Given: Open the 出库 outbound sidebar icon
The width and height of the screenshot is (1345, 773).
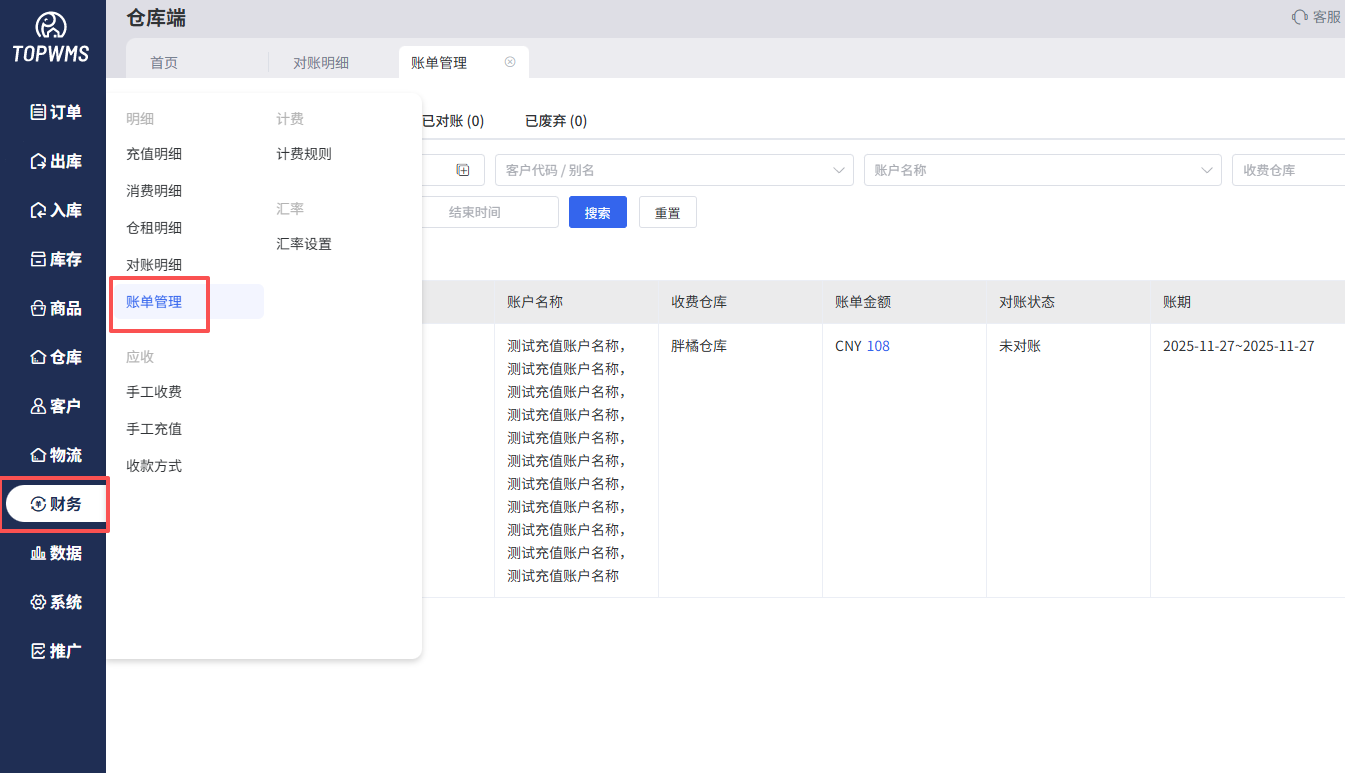Looking at the screenshot, I should (39, 161).
